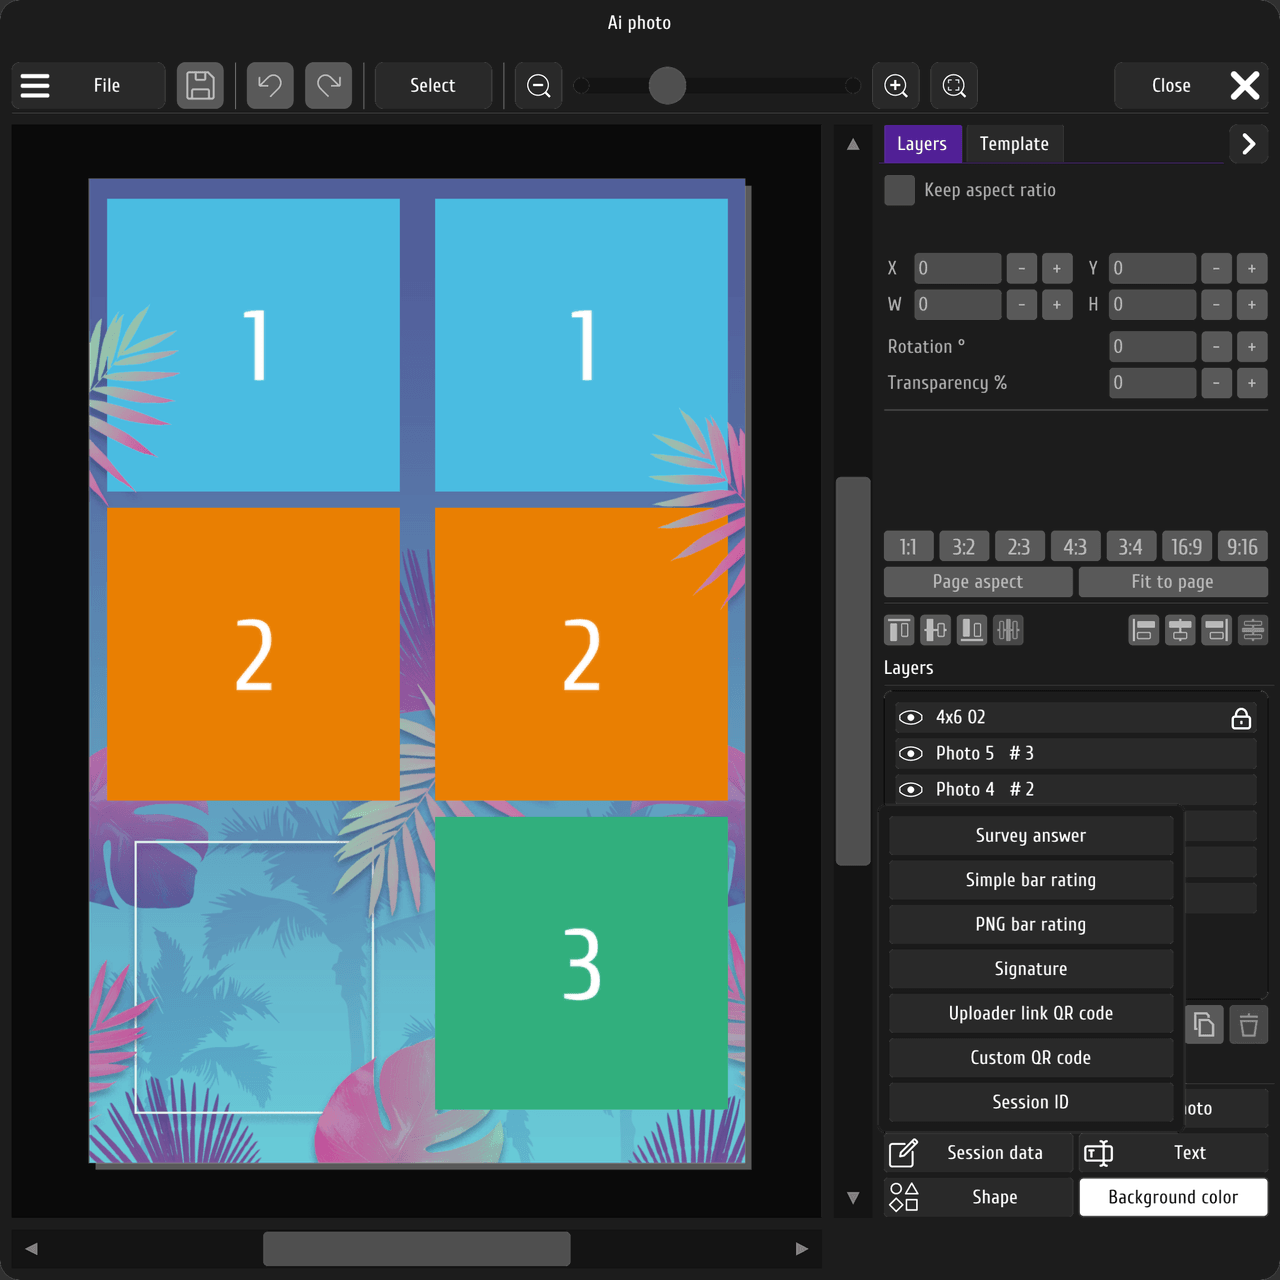Screen dimensions: 1280x1280
Task: Click the distribute vertically icon
Action: tap(1253, 630)
